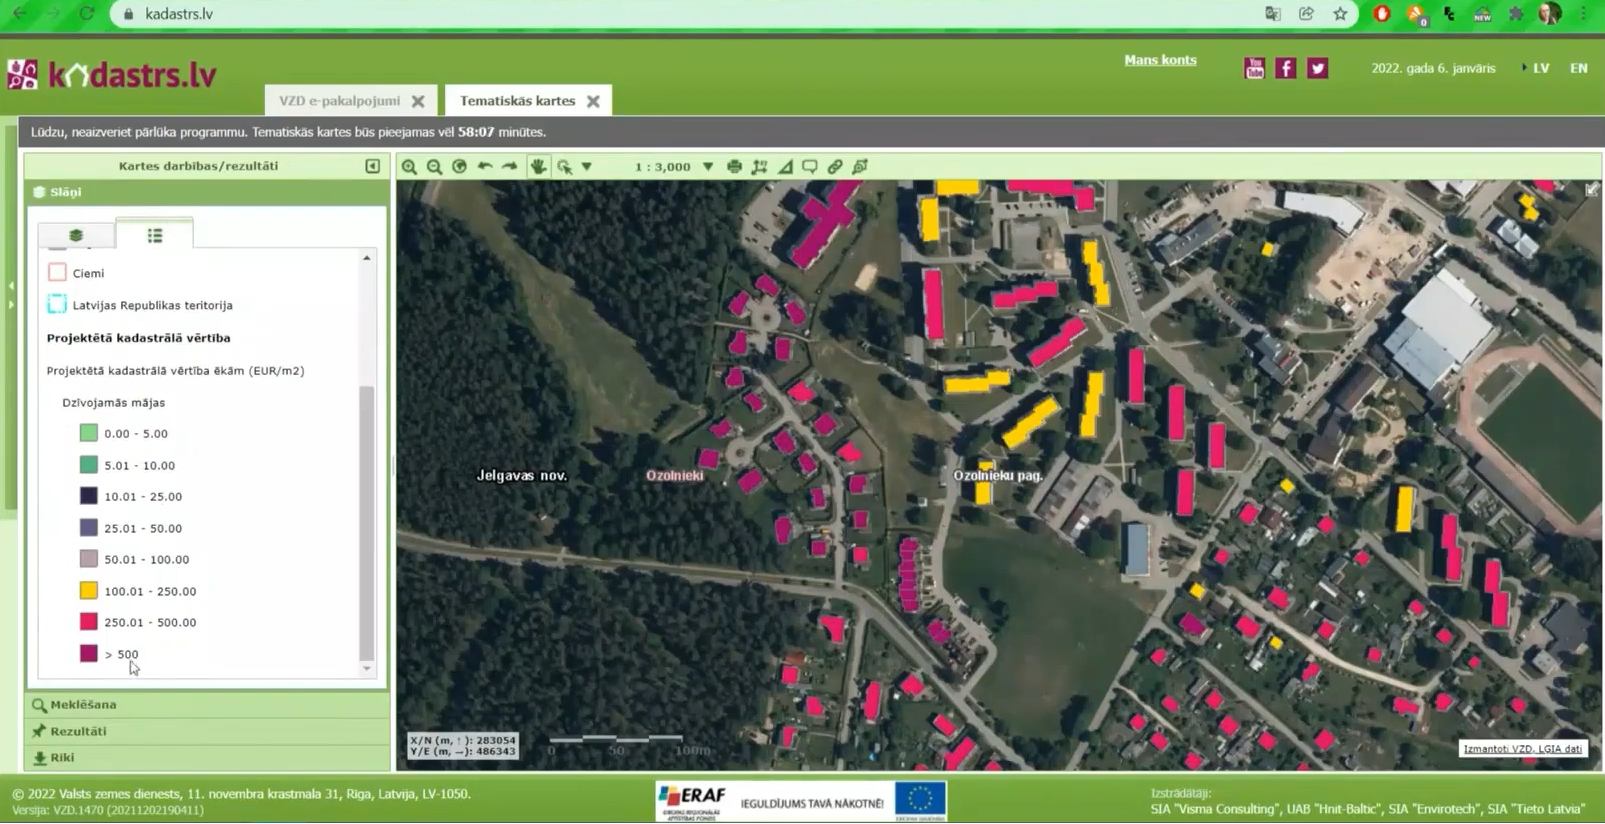
Task: Expand the Meklēšana section
Action: click(83, 705)
